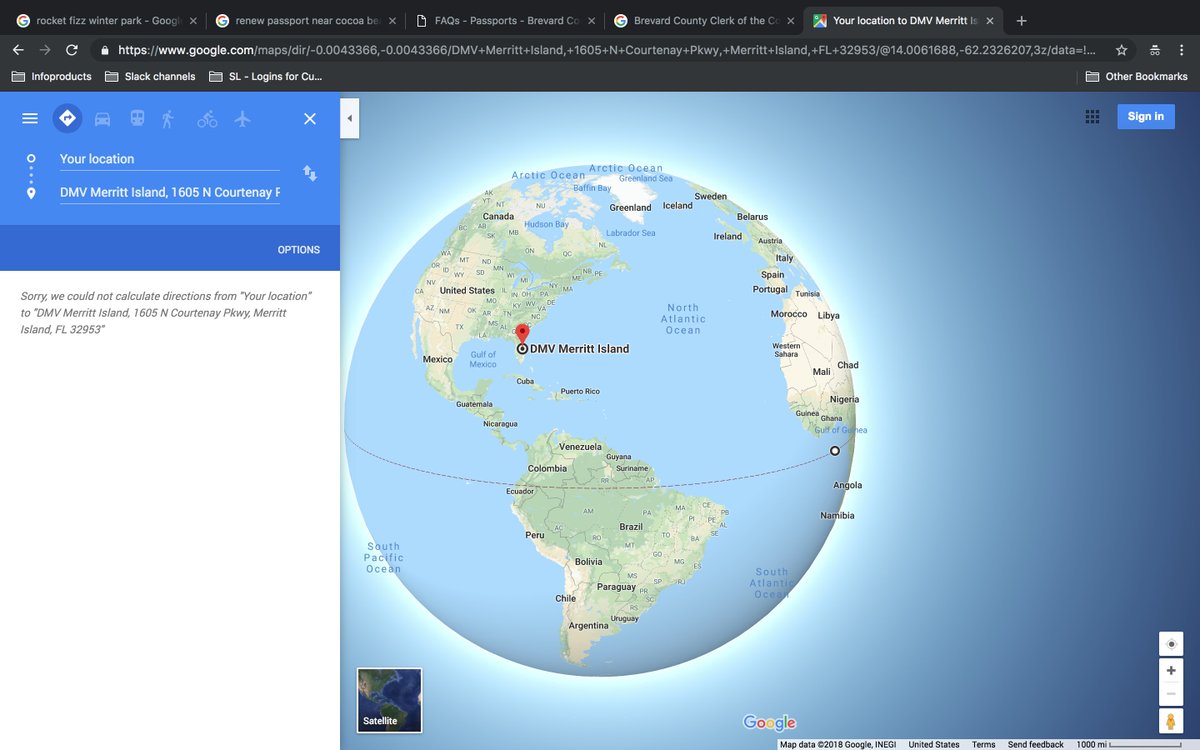Click the red DMV Merritt Island pin

[521, 334]
